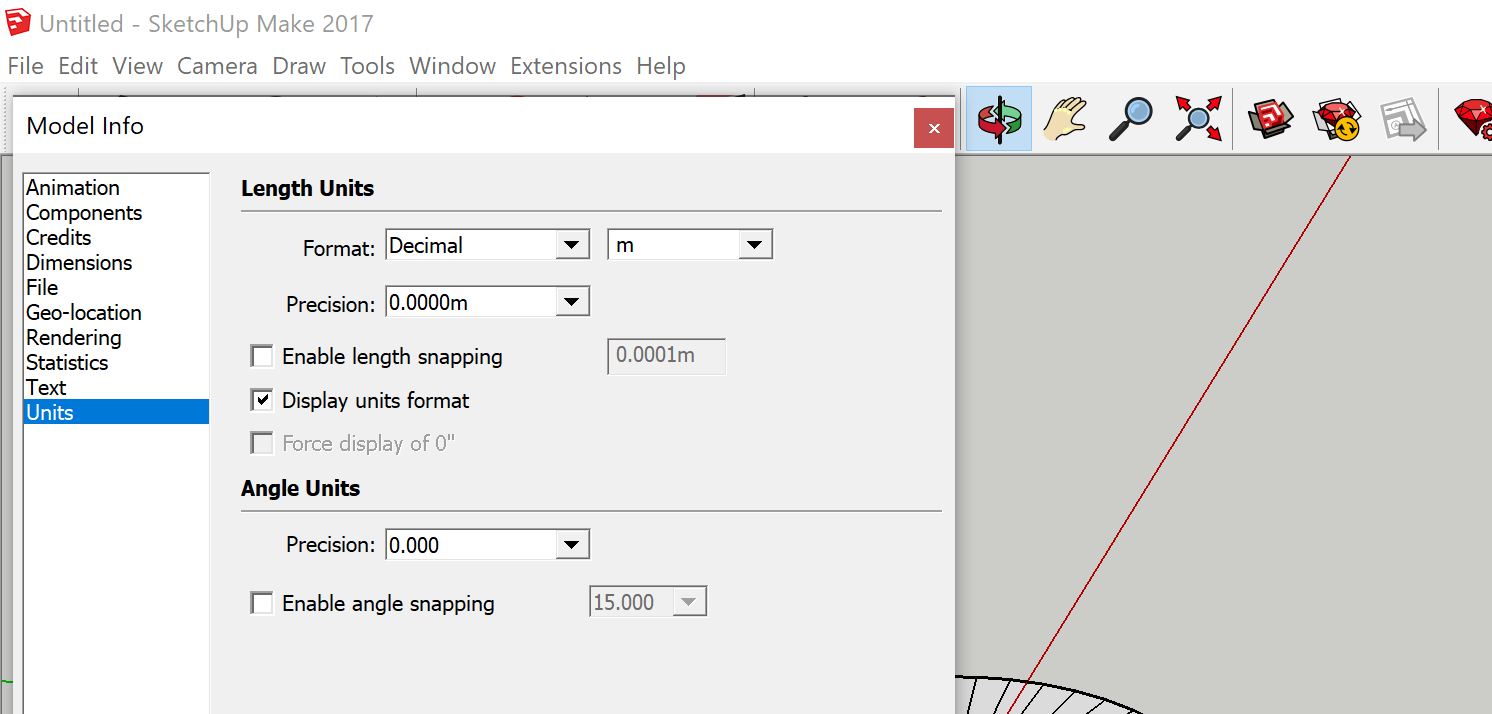Select Geo-location in Model Info list
This screenshot has width=1492, height=714.
coord(116,312)
